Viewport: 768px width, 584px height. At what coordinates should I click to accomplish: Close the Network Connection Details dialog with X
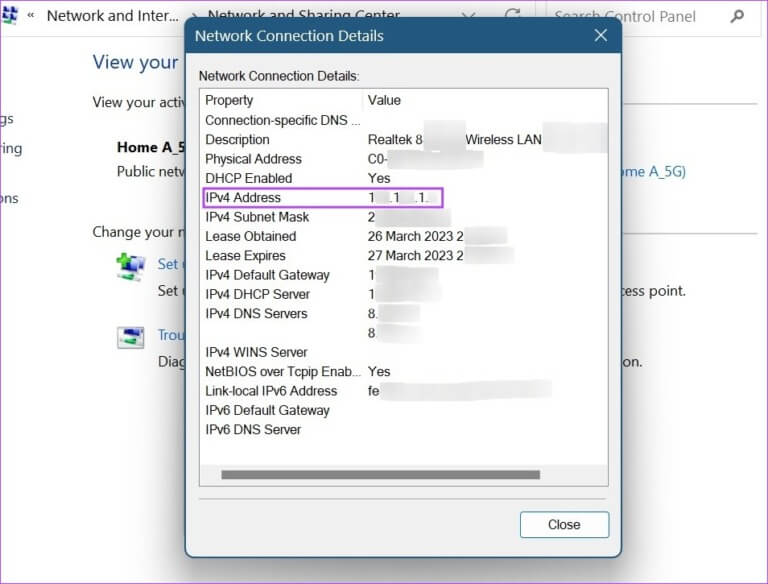(600, 35)
